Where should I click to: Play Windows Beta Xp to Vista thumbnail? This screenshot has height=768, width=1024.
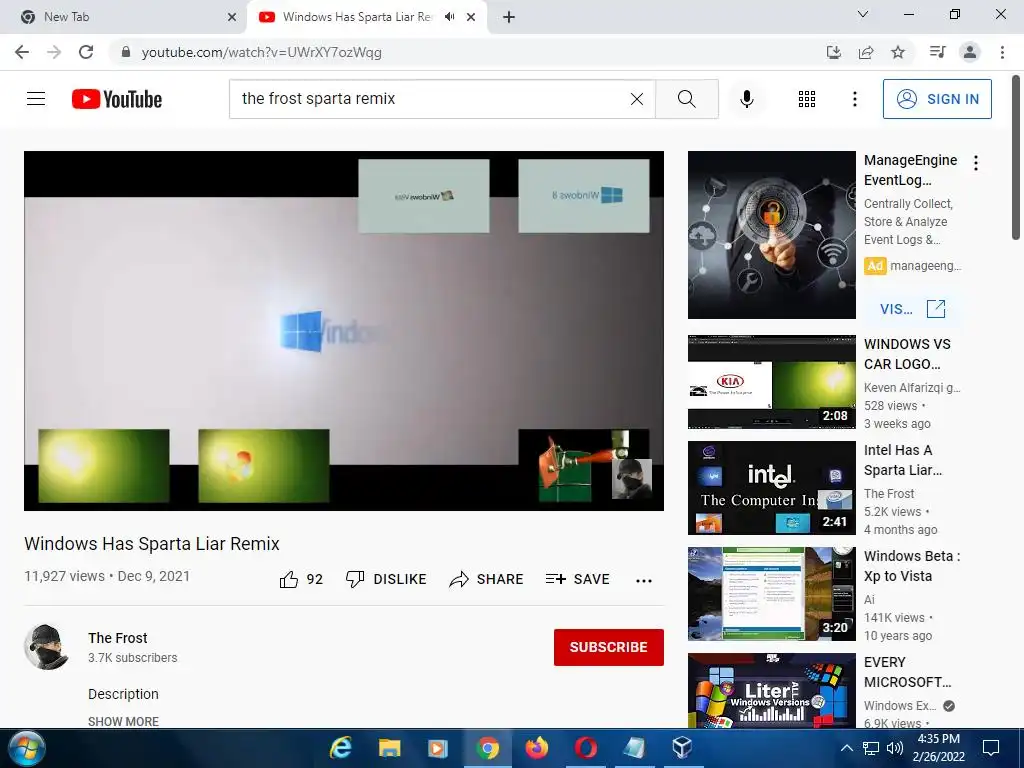[771, 594]
